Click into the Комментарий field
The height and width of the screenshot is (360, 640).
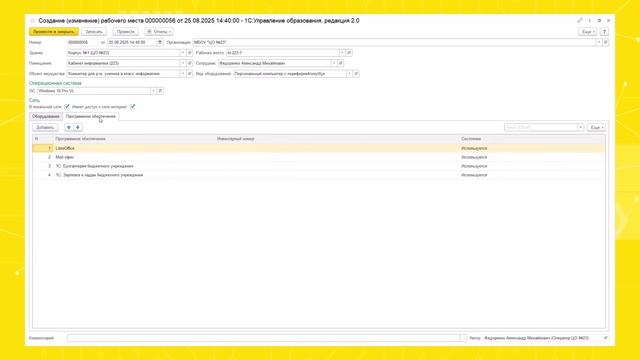(x=264, y=338)
